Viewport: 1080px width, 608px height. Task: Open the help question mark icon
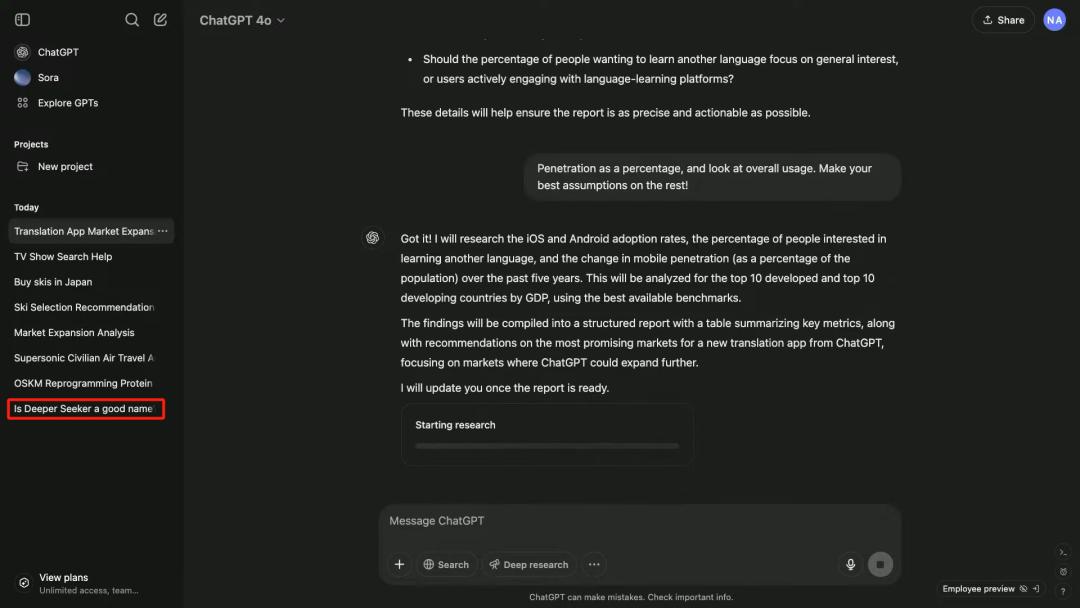(1063, 591)
